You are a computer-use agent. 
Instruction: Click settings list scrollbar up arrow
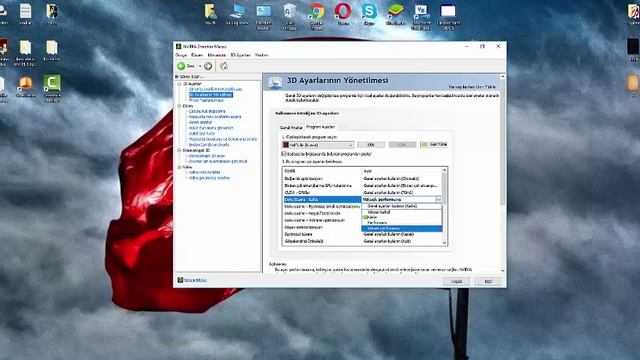click(444, 170)
